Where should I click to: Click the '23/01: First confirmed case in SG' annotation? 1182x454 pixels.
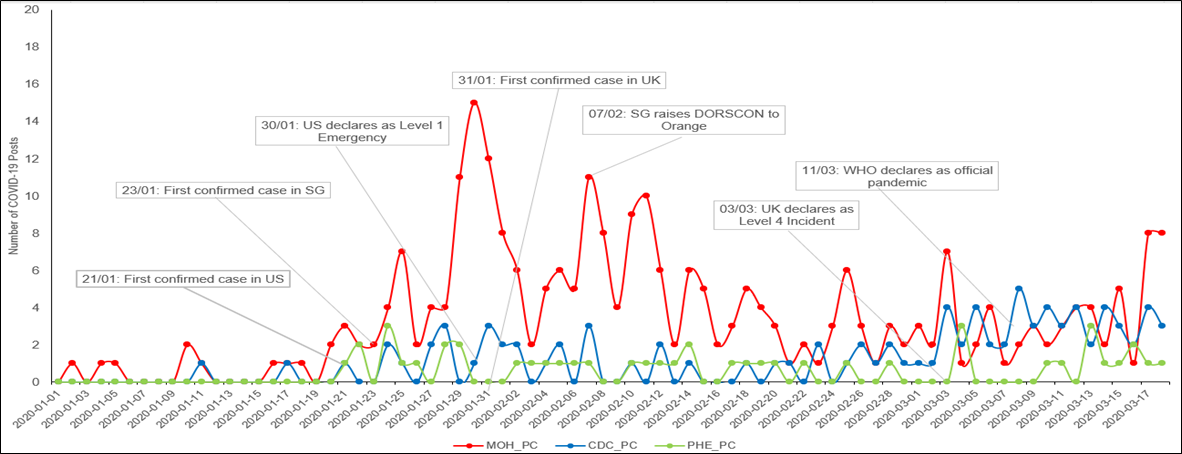pos(221,190)
